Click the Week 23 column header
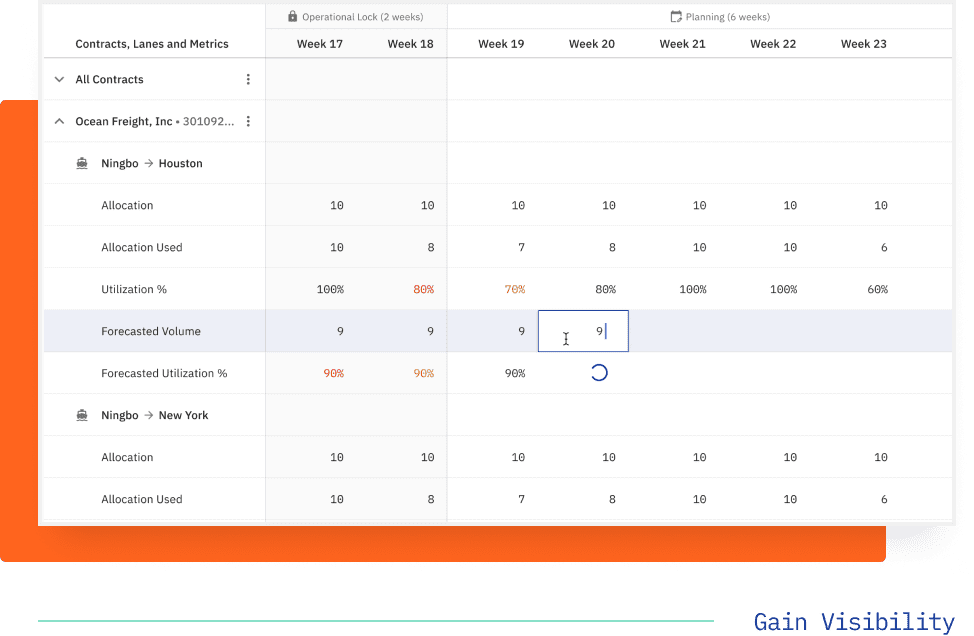Viewport: 974px width, 636px height. coord(862,44)
